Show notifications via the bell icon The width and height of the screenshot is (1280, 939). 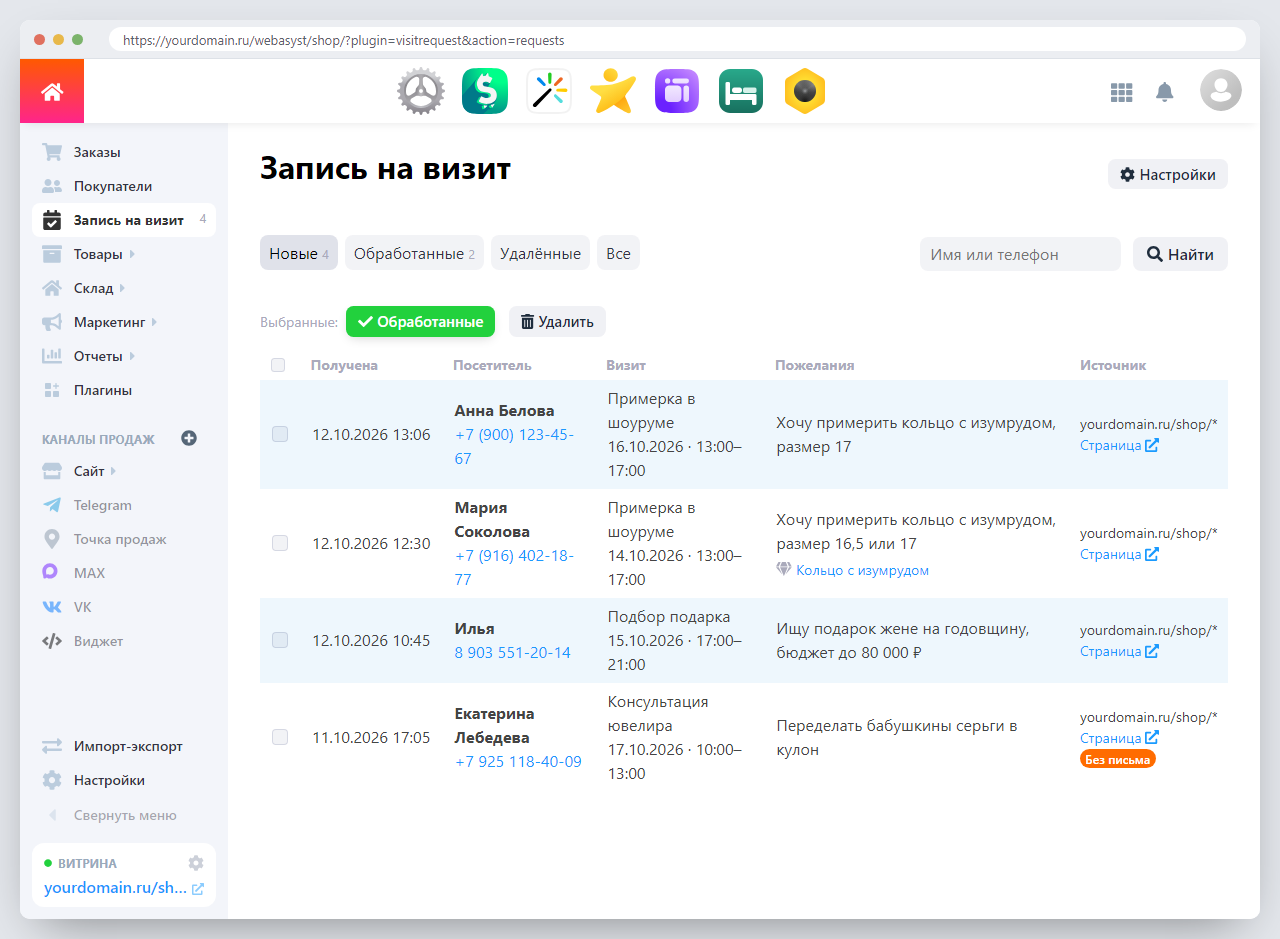click(1164, 92)
